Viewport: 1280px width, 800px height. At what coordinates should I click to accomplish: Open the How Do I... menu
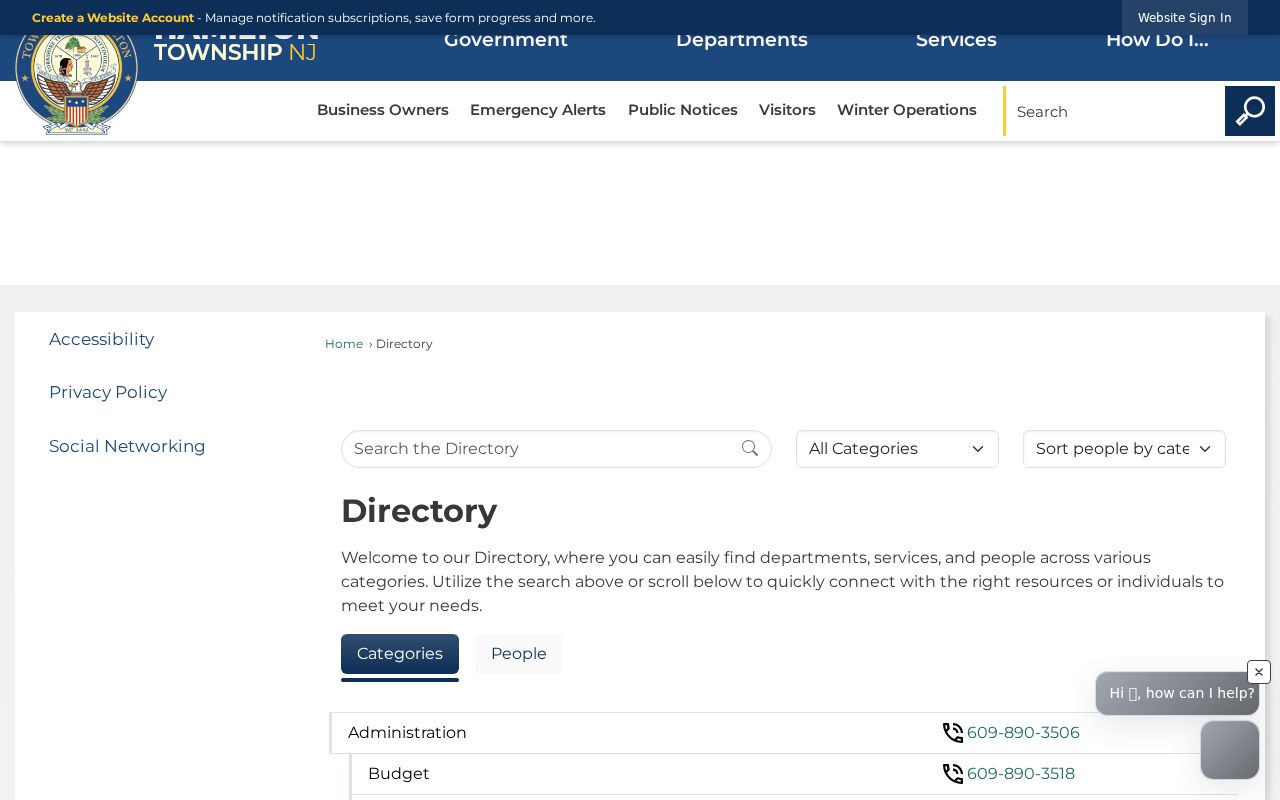(x=1157, y=41)
